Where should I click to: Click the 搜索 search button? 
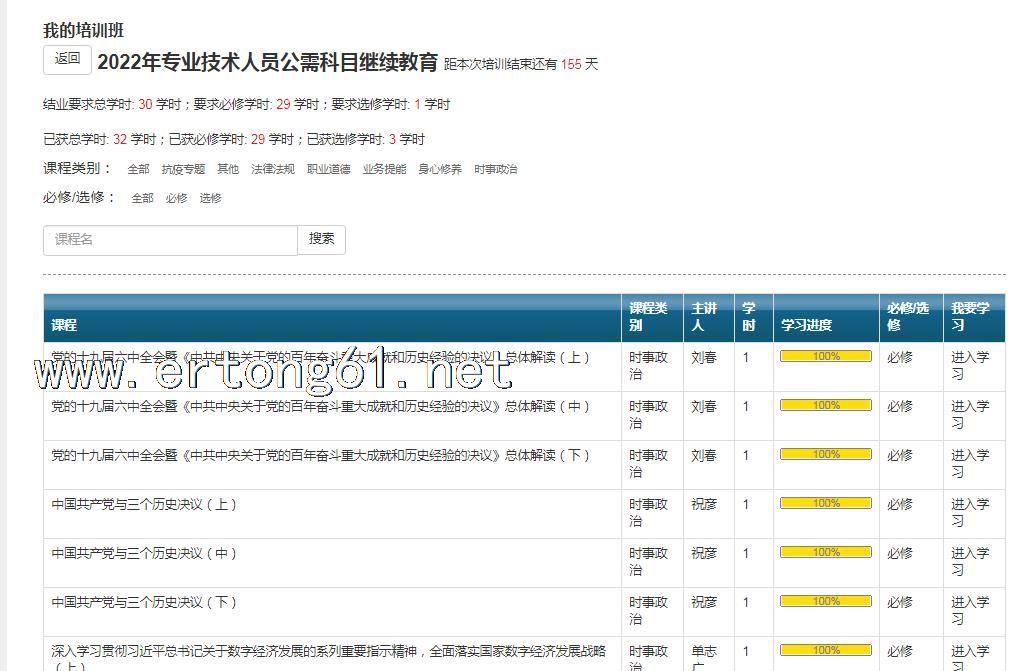(x=321, y=240)
